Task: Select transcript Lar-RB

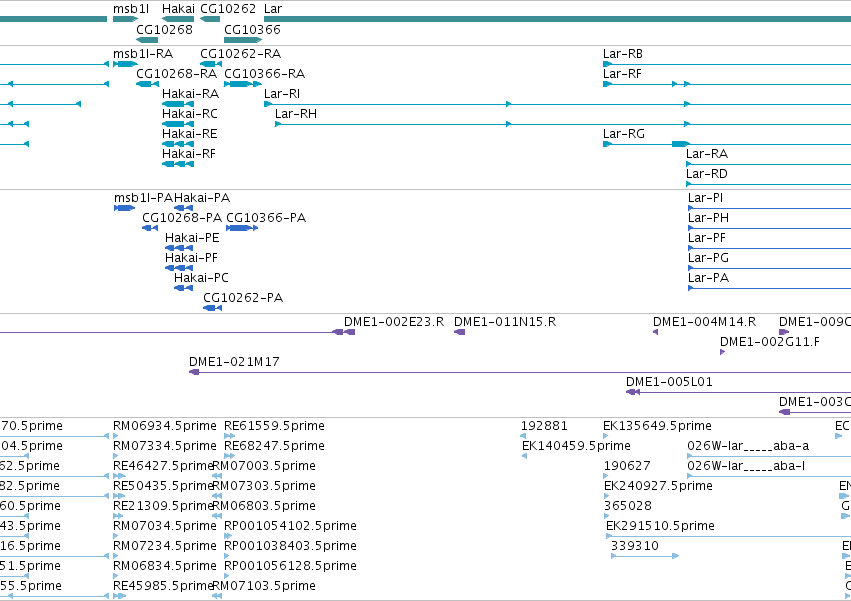Action: click(623, 54)
